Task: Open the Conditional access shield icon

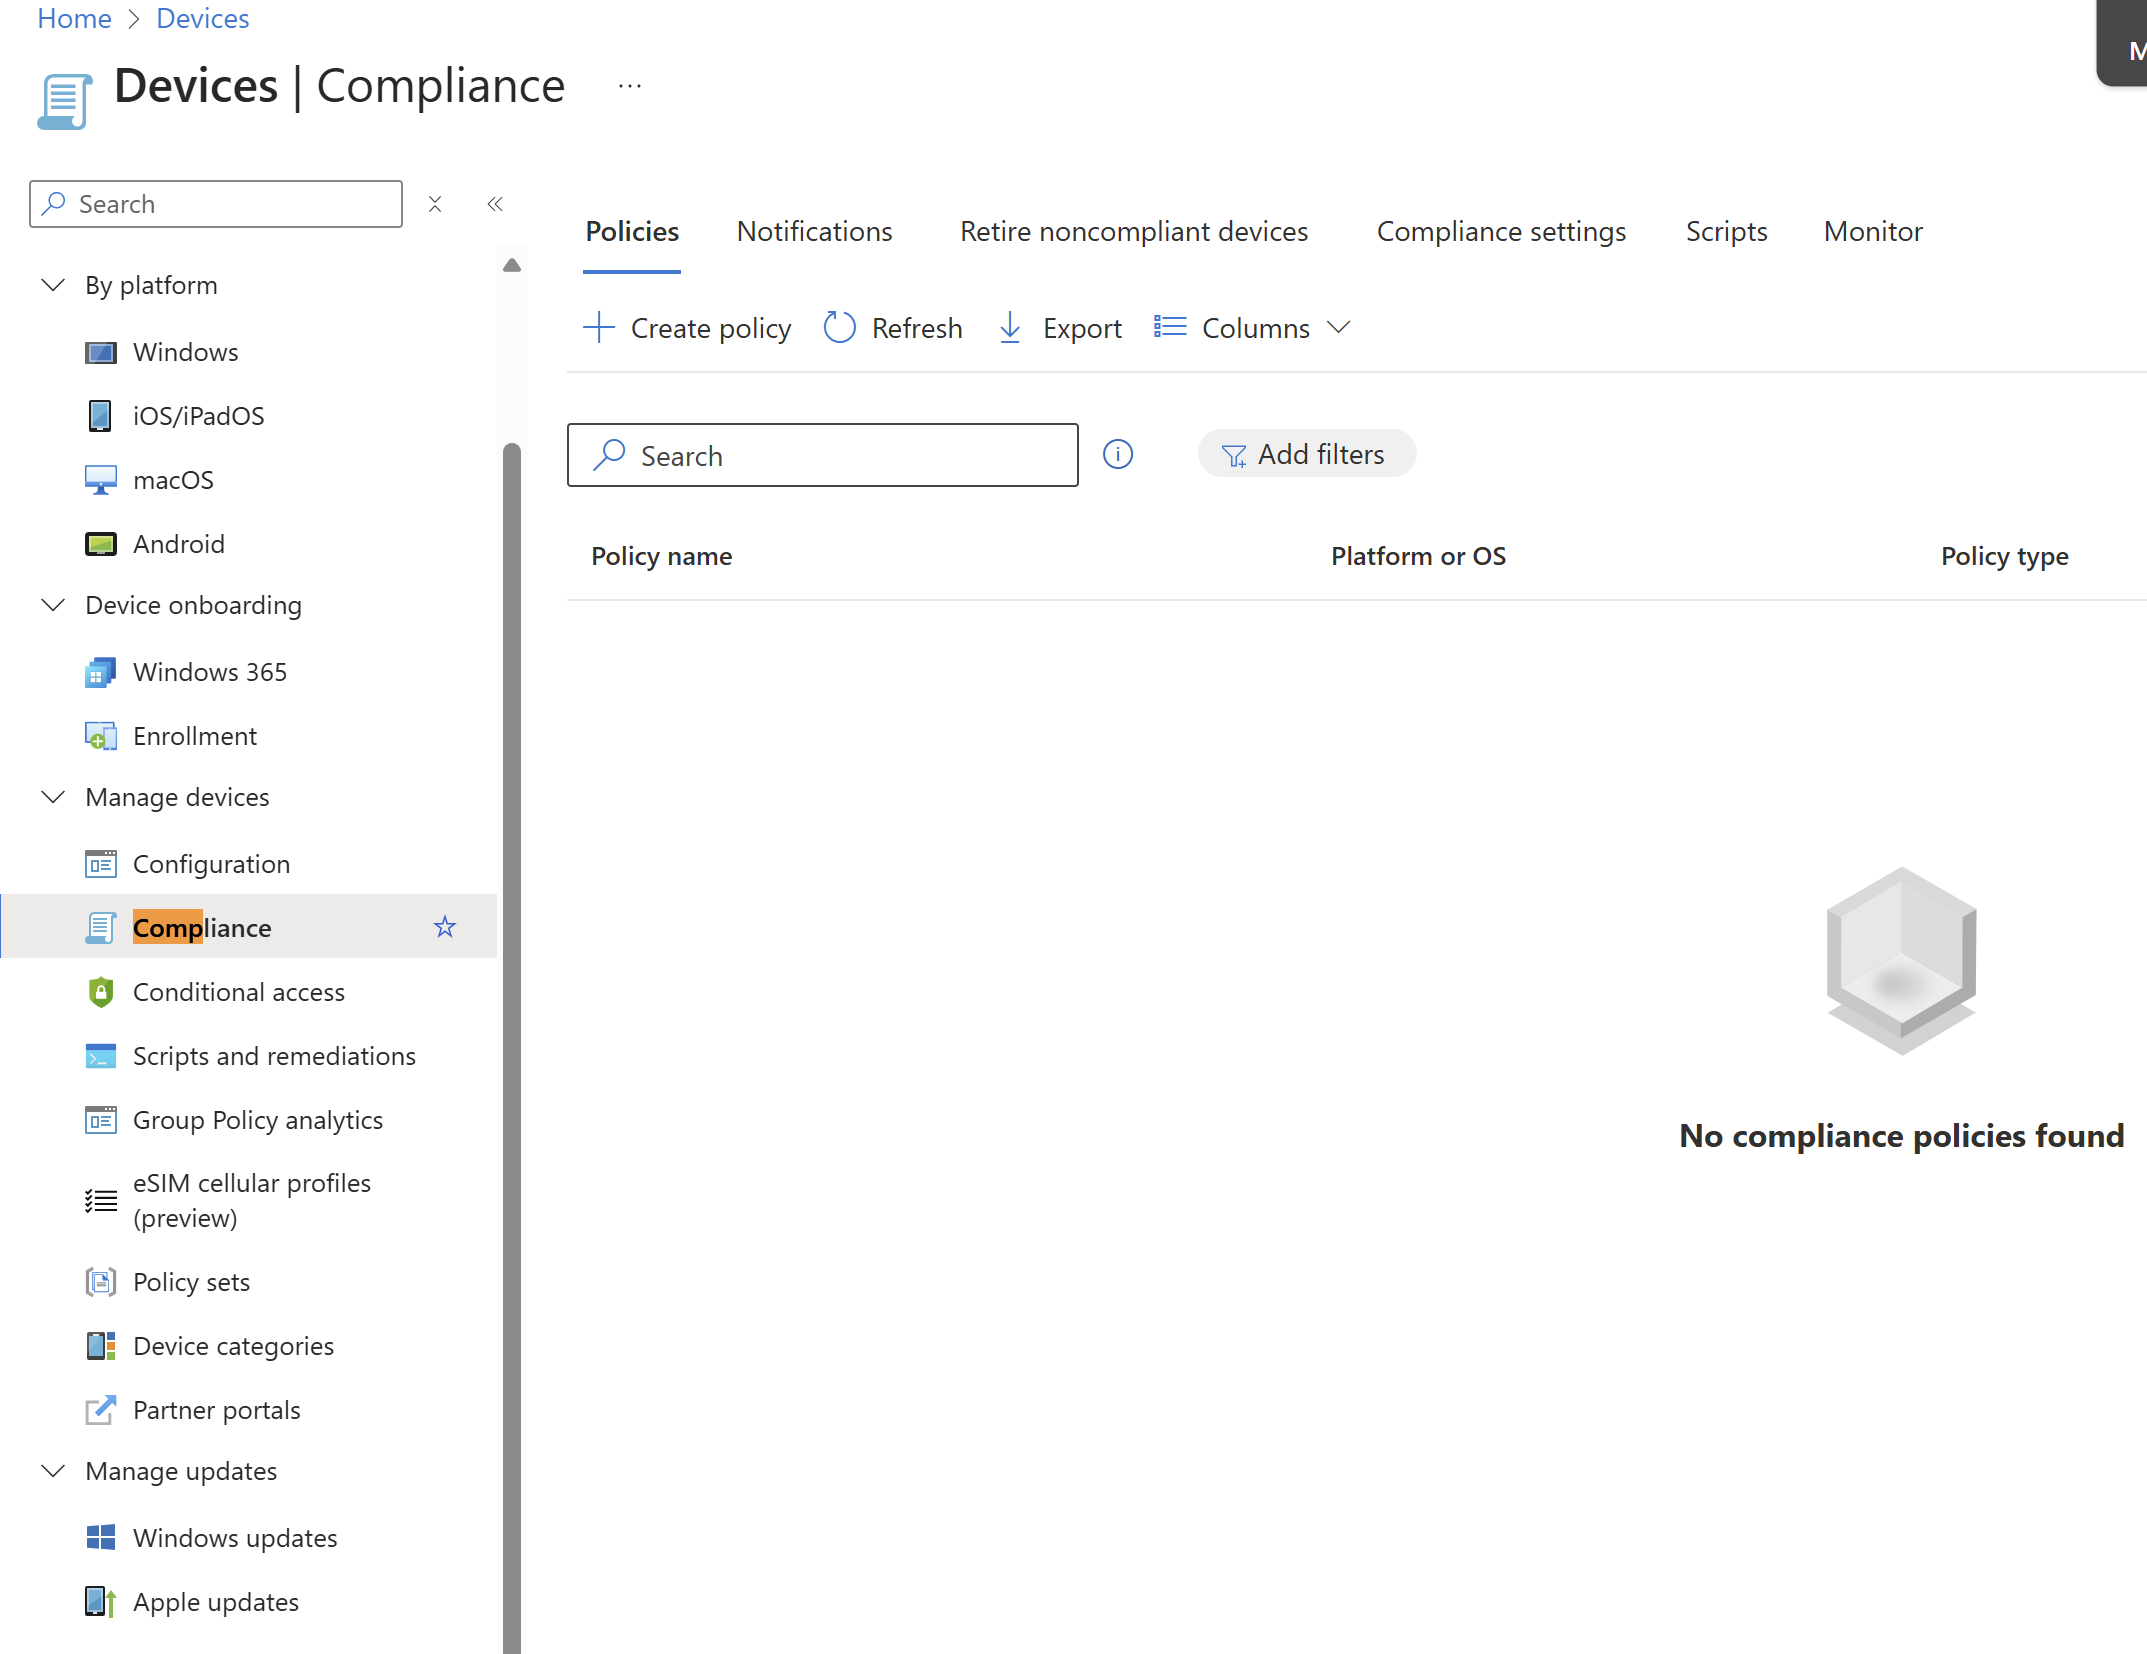Action: click(x=100, y=992)
